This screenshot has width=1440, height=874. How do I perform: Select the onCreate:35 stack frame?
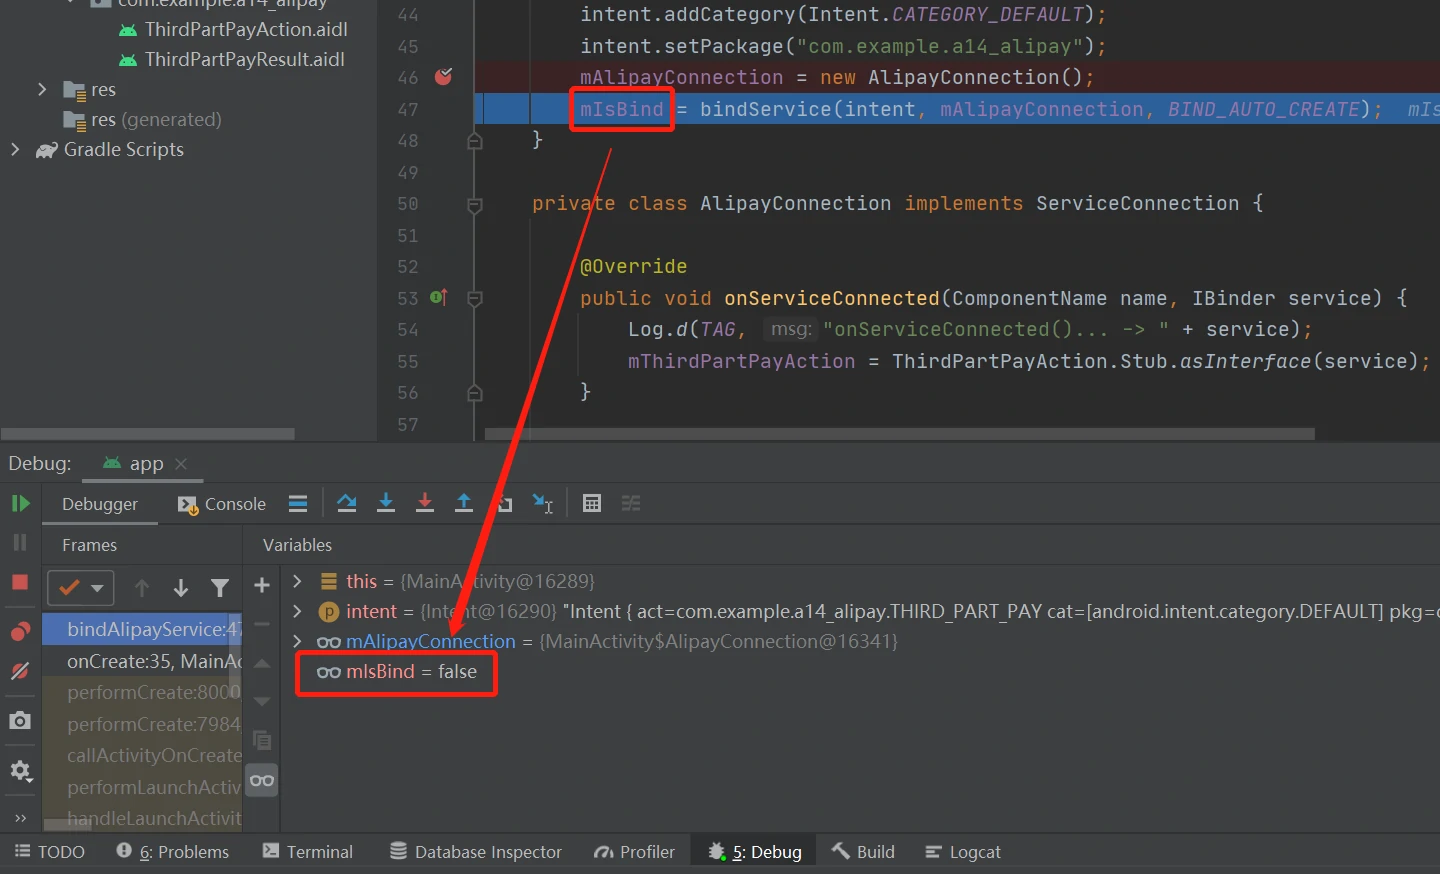pyautogui.click(x=150, y=661)
